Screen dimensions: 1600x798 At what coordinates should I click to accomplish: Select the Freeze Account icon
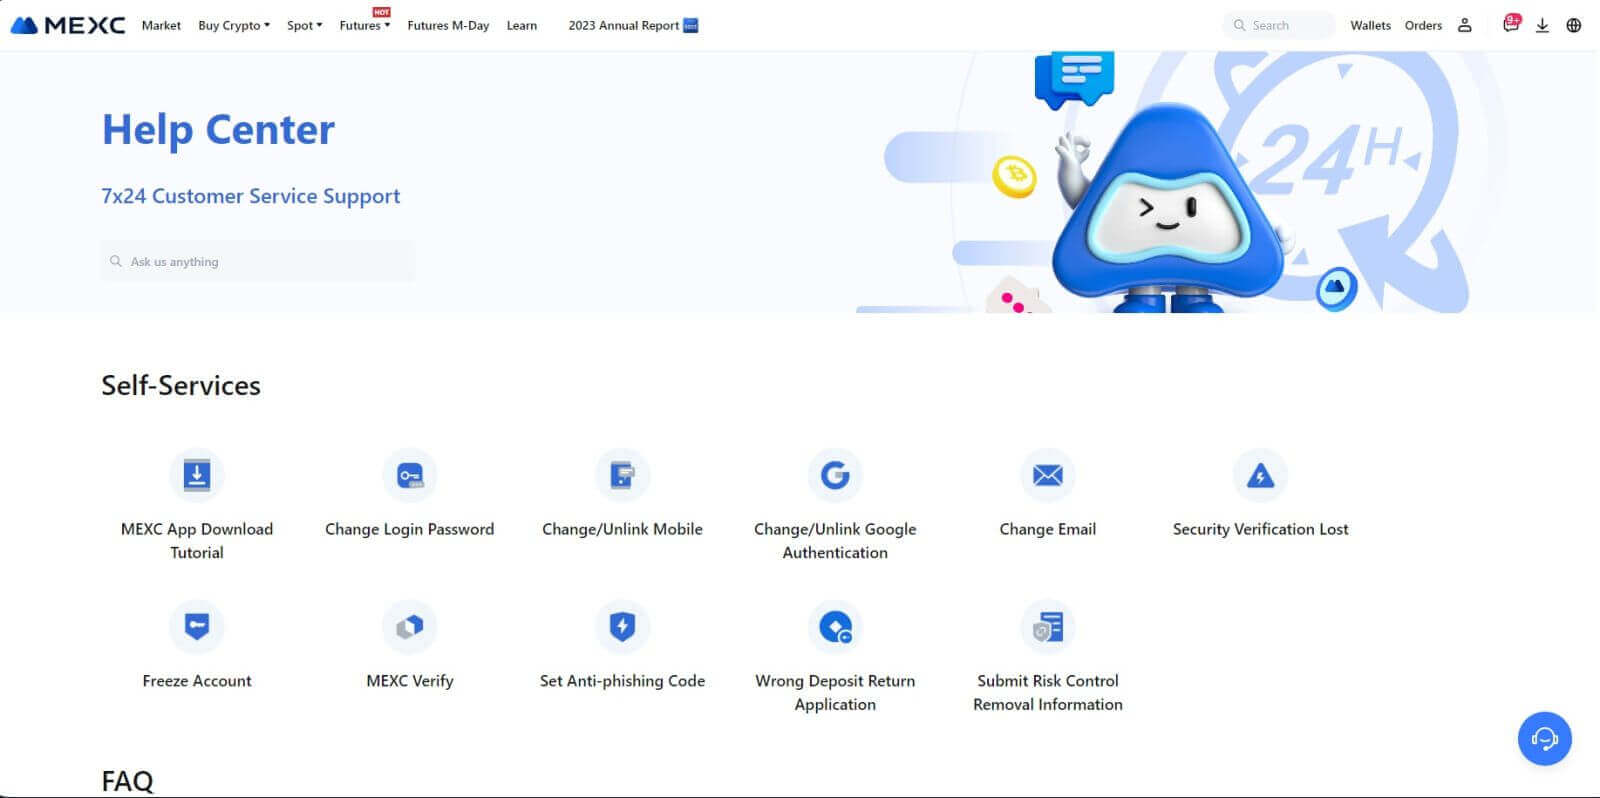[x=197, y=627]
